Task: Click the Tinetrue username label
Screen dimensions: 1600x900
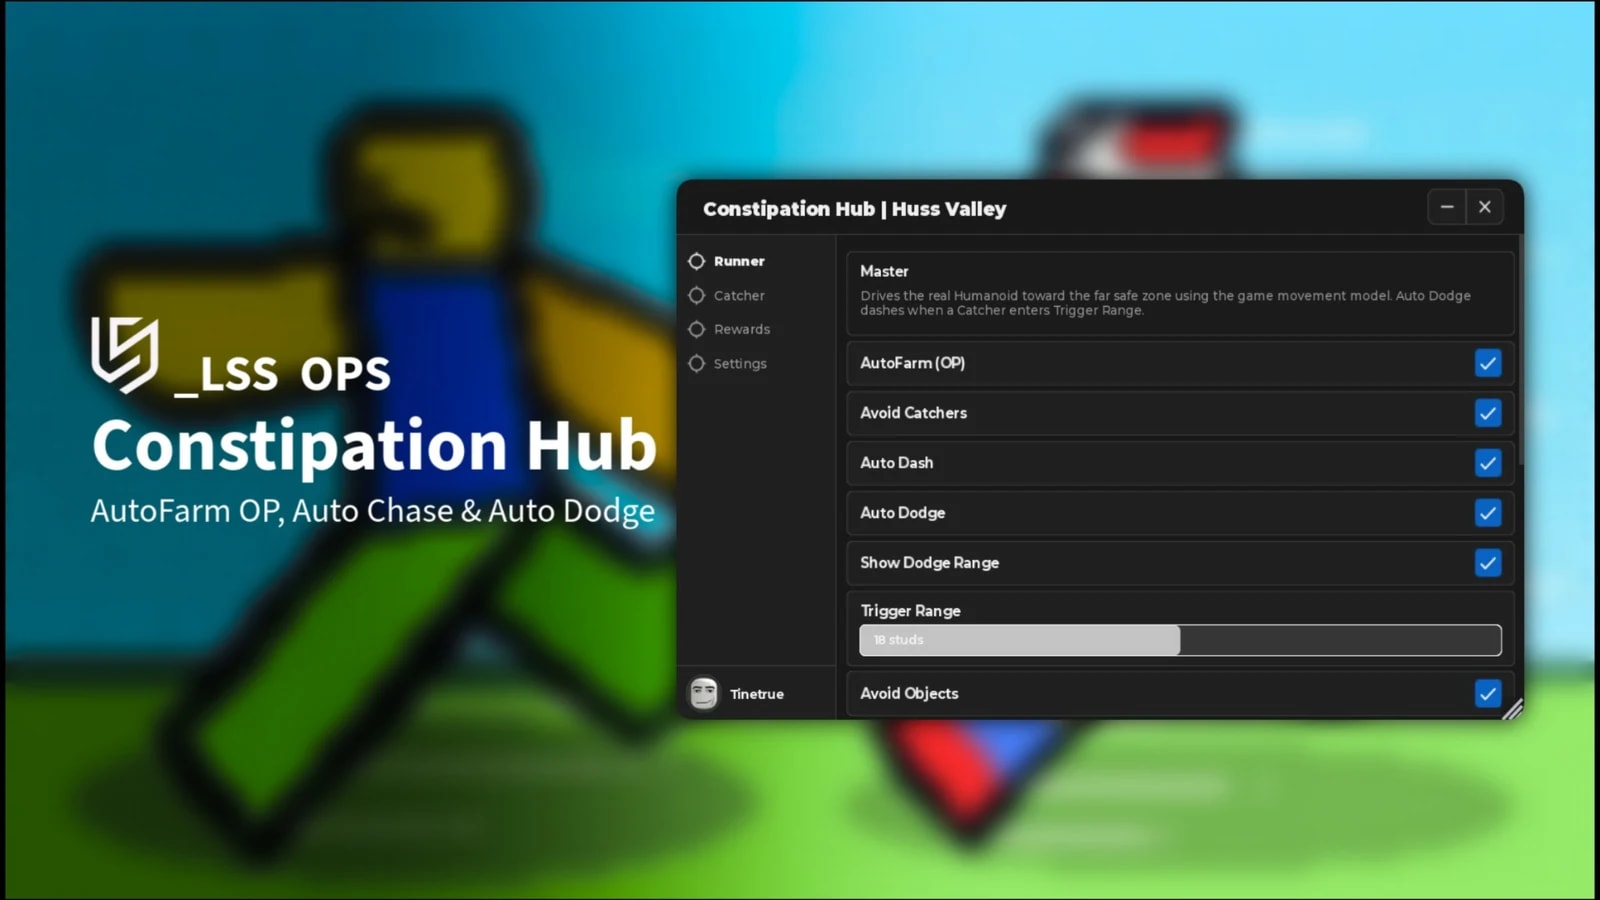Action: click(x=757, y=694)
